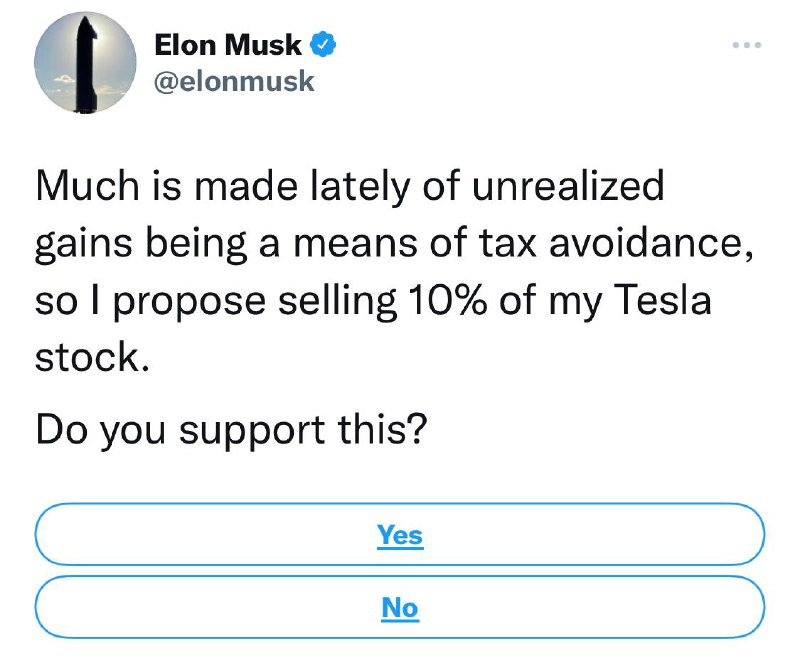Click the underlined "No" text label
This screenshot has width=800, height=658.
coord(400,608)
